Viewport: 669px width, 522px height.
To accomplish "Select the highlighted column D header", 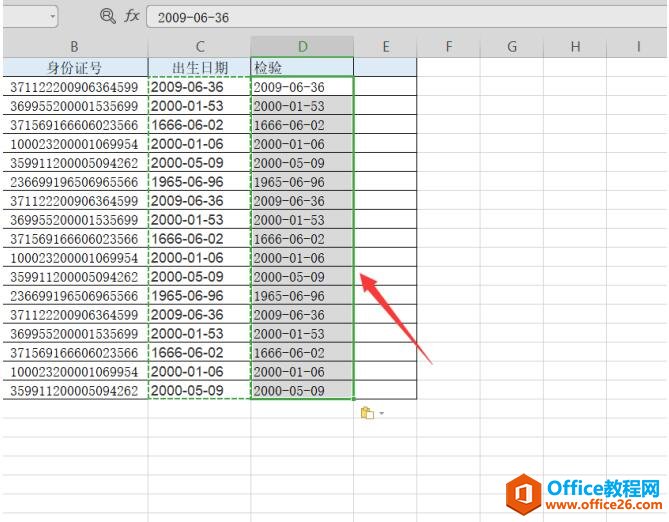I will [x=303, y=46].
